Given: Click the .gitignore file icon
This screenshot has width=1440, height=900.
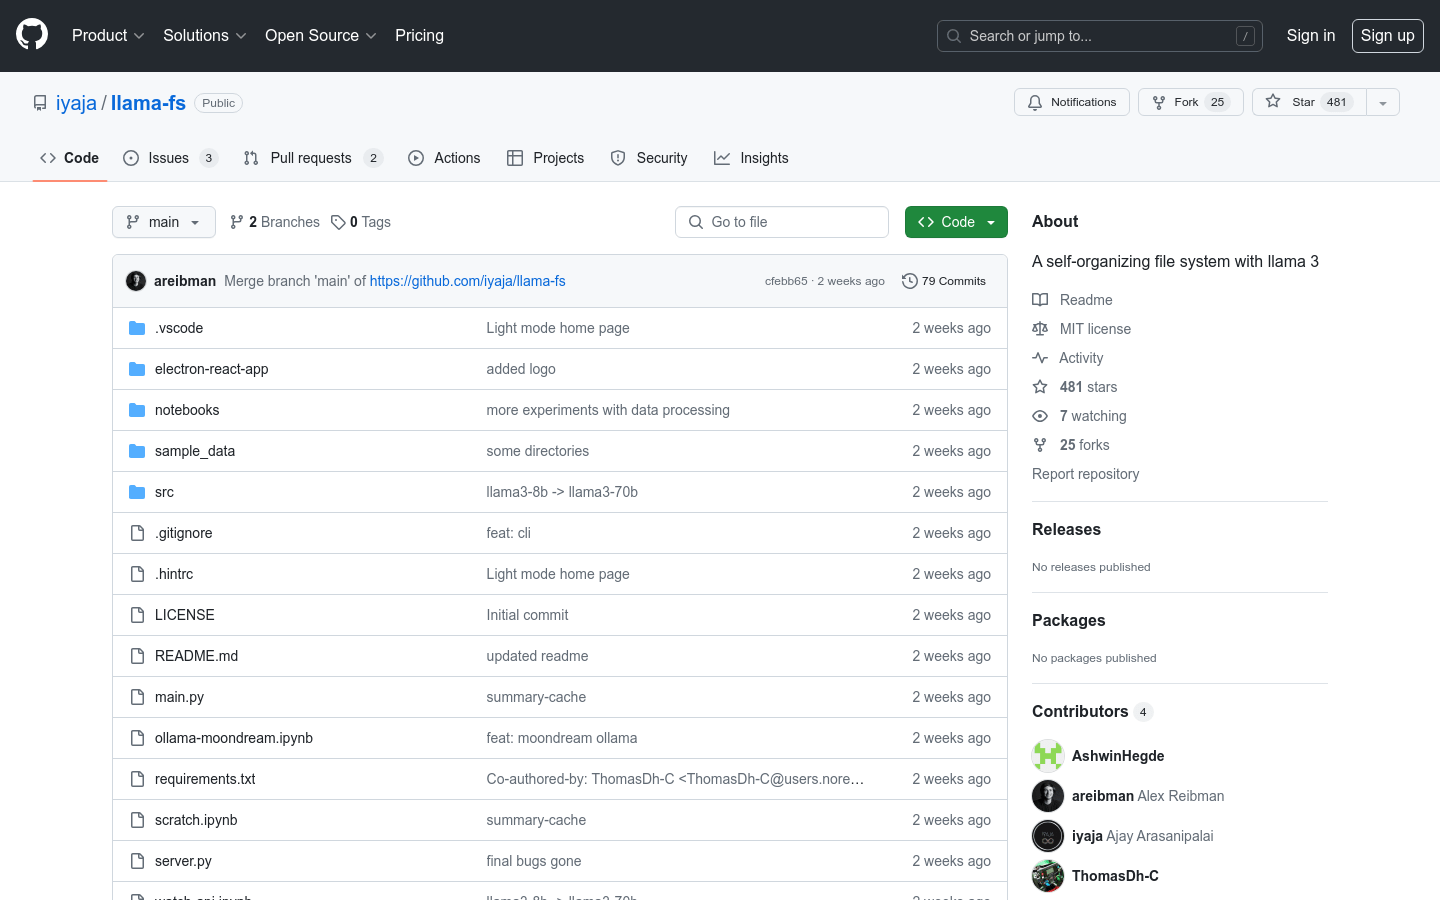Looking at the screenshot, I should [x=137, y=533].
